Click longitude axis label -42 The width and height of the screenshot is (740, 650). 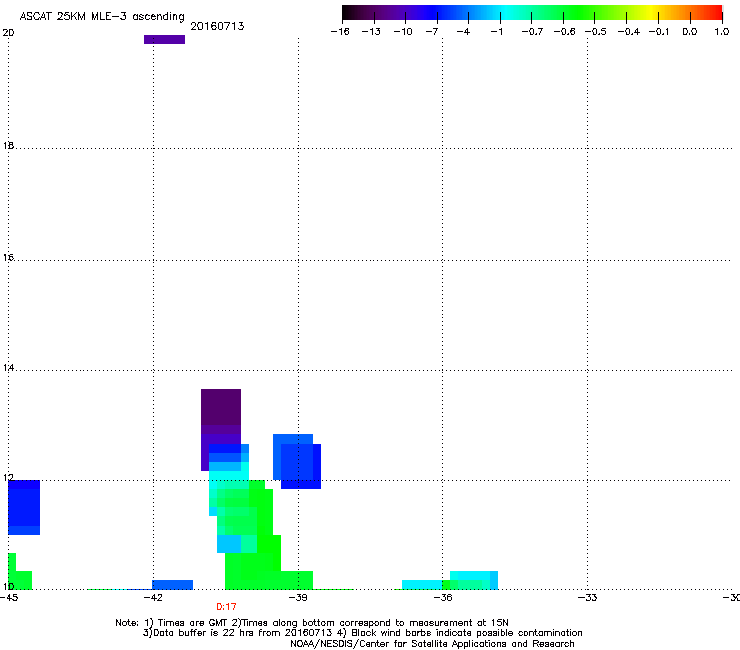[x=153, y=598]
